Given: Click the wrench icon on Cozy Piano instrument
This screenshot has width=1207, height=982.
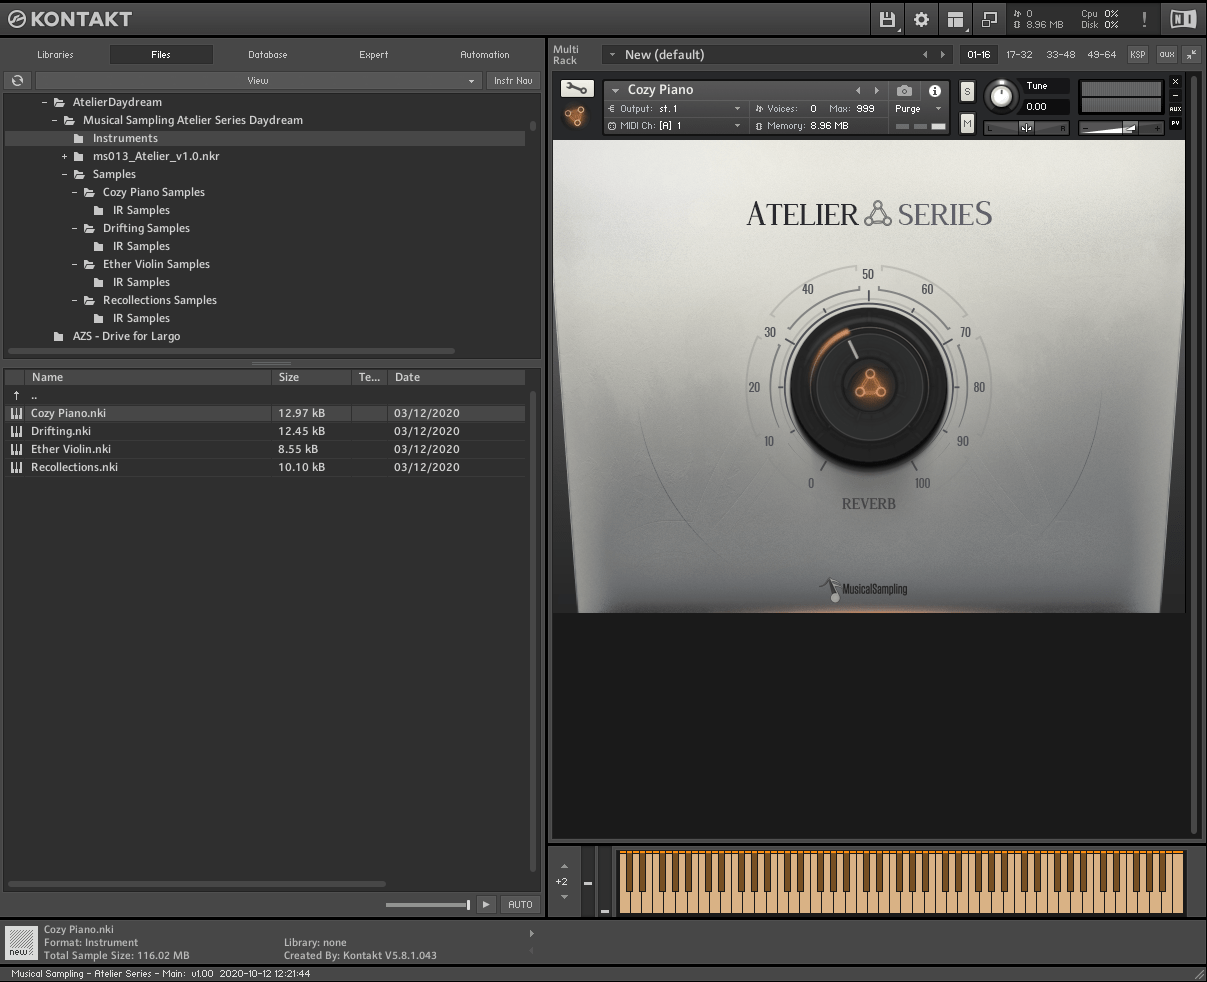Looking at the screenshot, I should tap(576, 88).
